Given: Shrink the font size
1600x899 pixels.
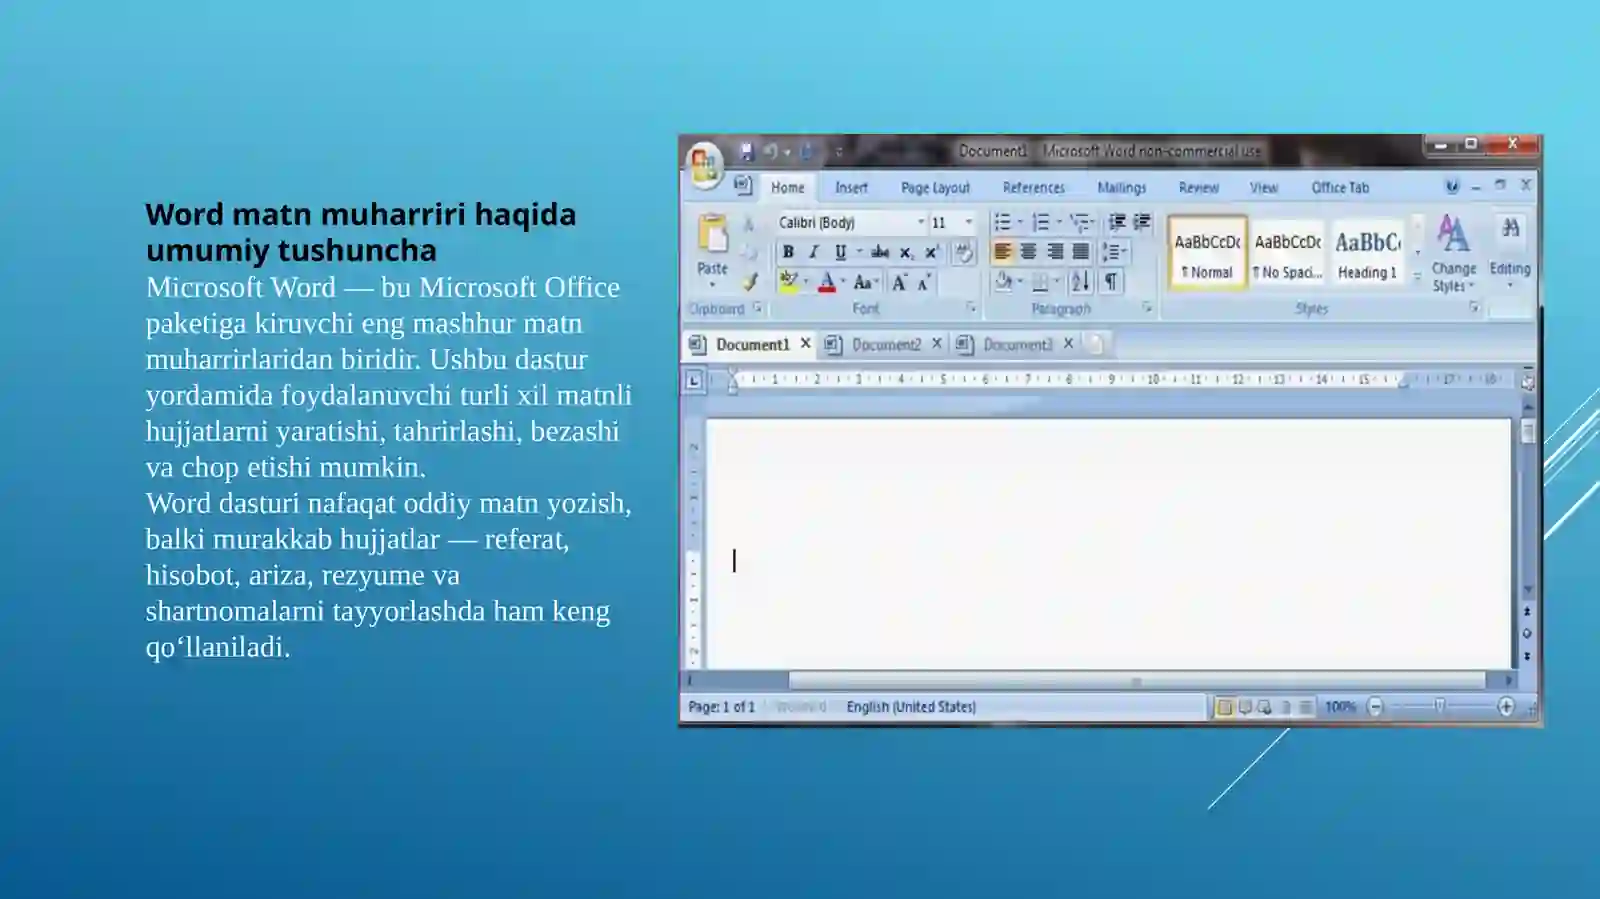Looking at the screenshot, I should click(924, 282).
